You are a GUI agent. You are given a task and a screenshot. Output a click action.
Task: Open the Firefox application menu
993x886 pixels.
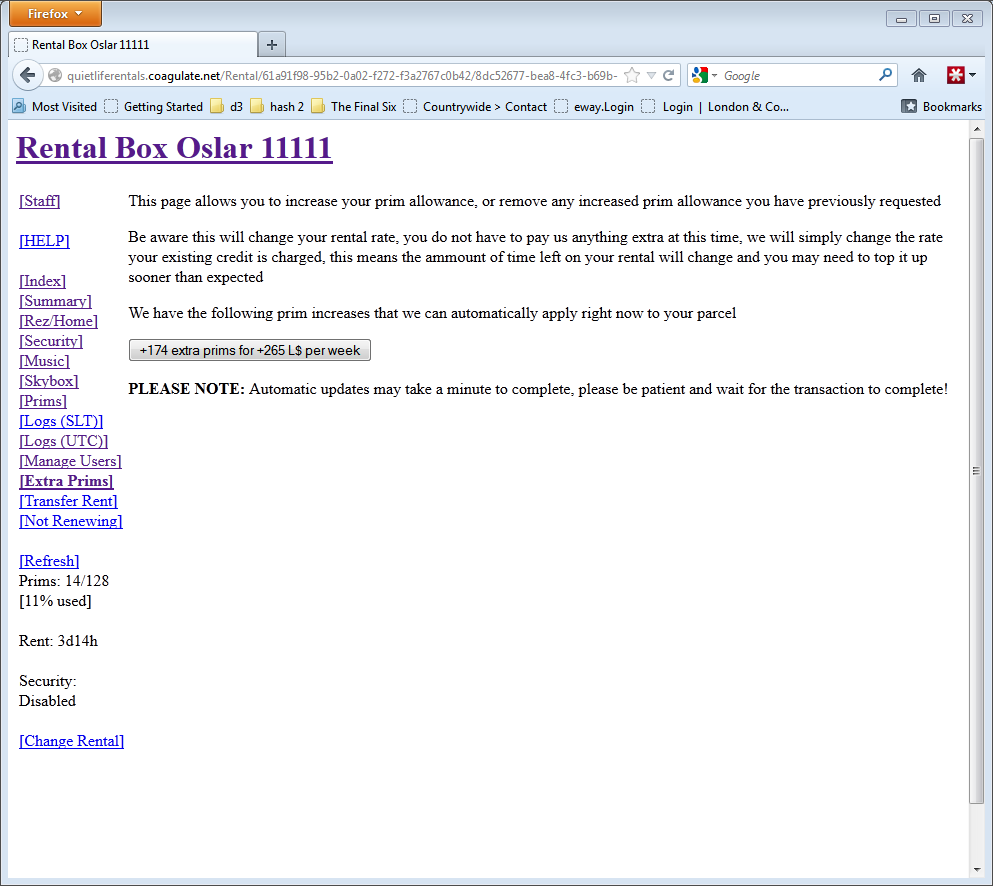coord(55,14)
